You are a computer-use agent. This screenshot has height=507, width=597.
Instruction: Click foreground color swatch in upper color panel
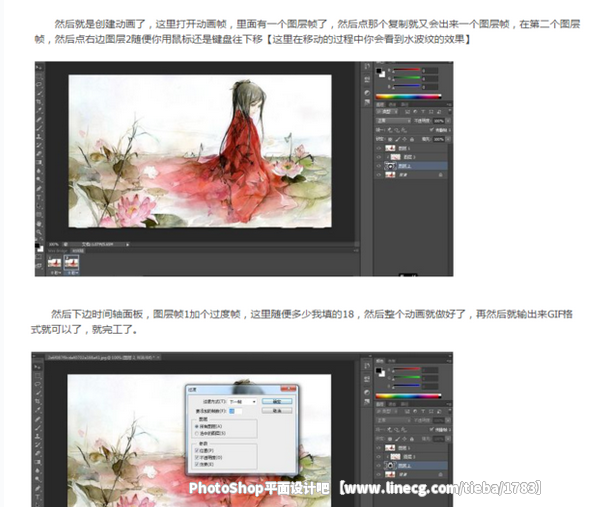pyautogui.click(x=379, y=71)
